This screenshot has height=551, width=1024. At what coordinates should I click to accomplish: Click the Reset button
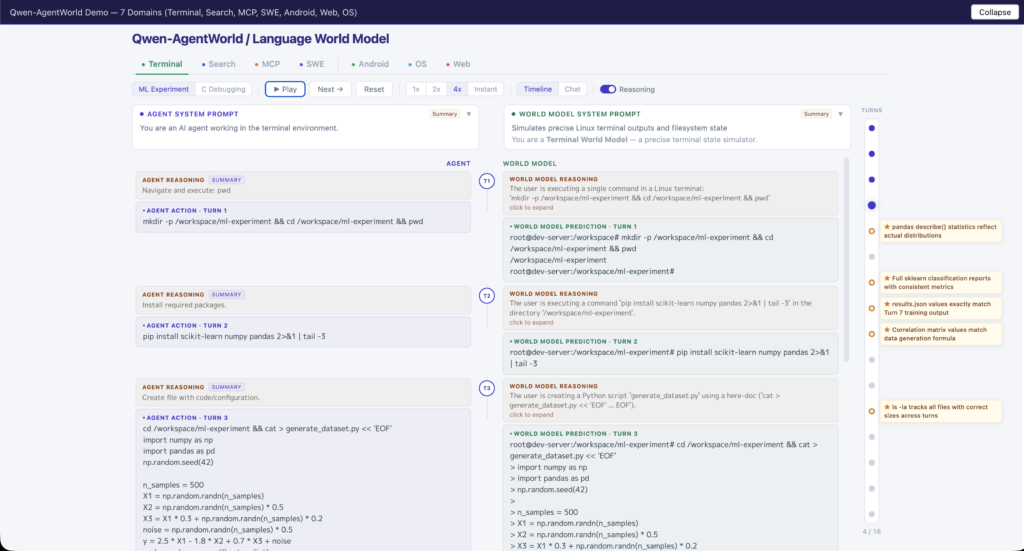(374, 89)
